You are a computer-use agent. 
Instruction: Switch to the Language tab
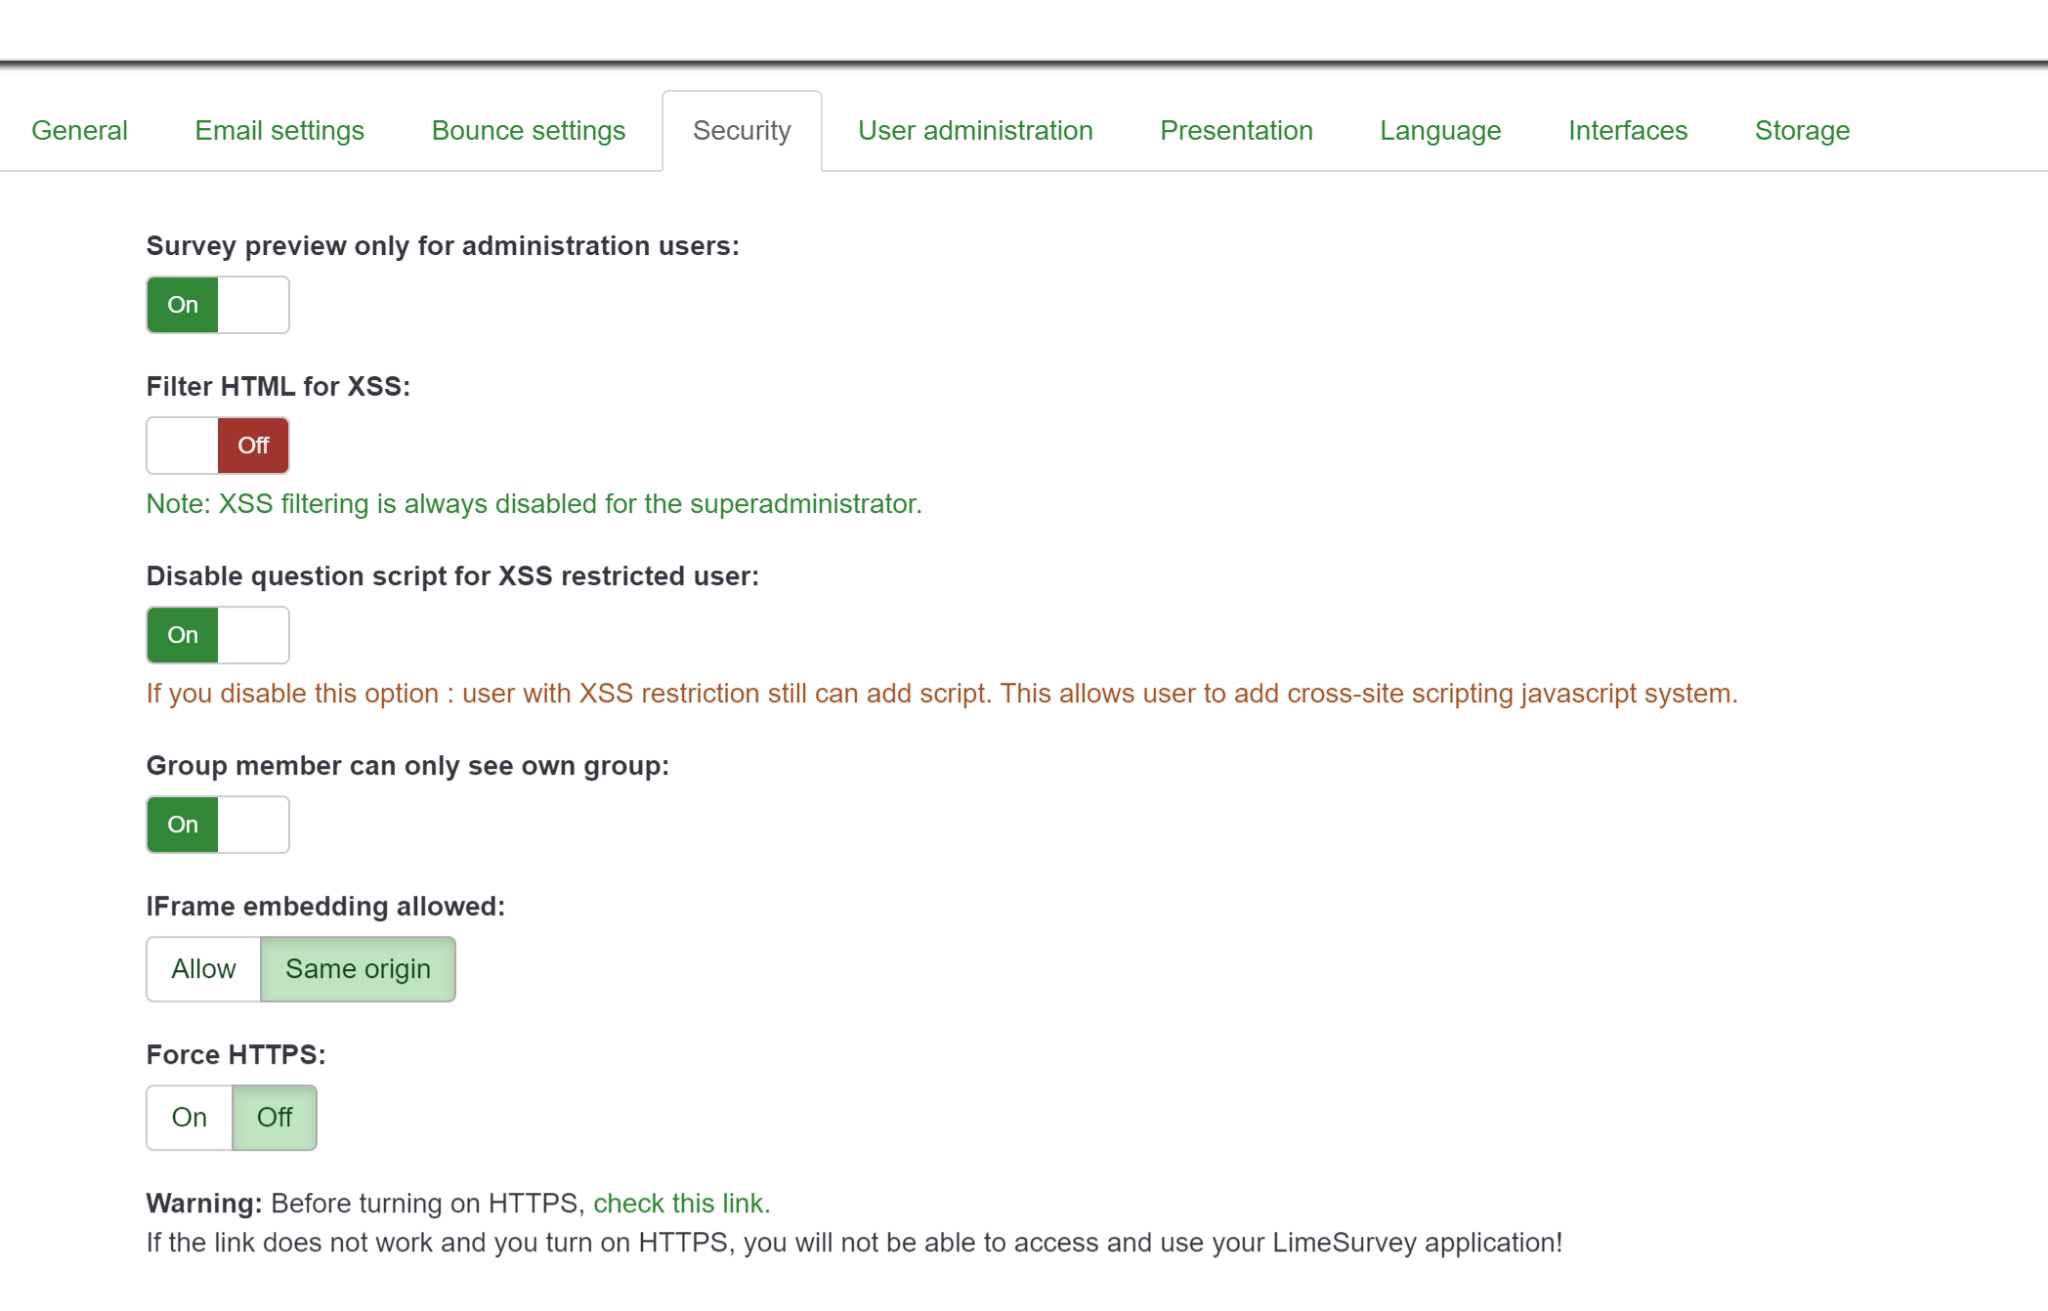click(x=1440, y=131)
